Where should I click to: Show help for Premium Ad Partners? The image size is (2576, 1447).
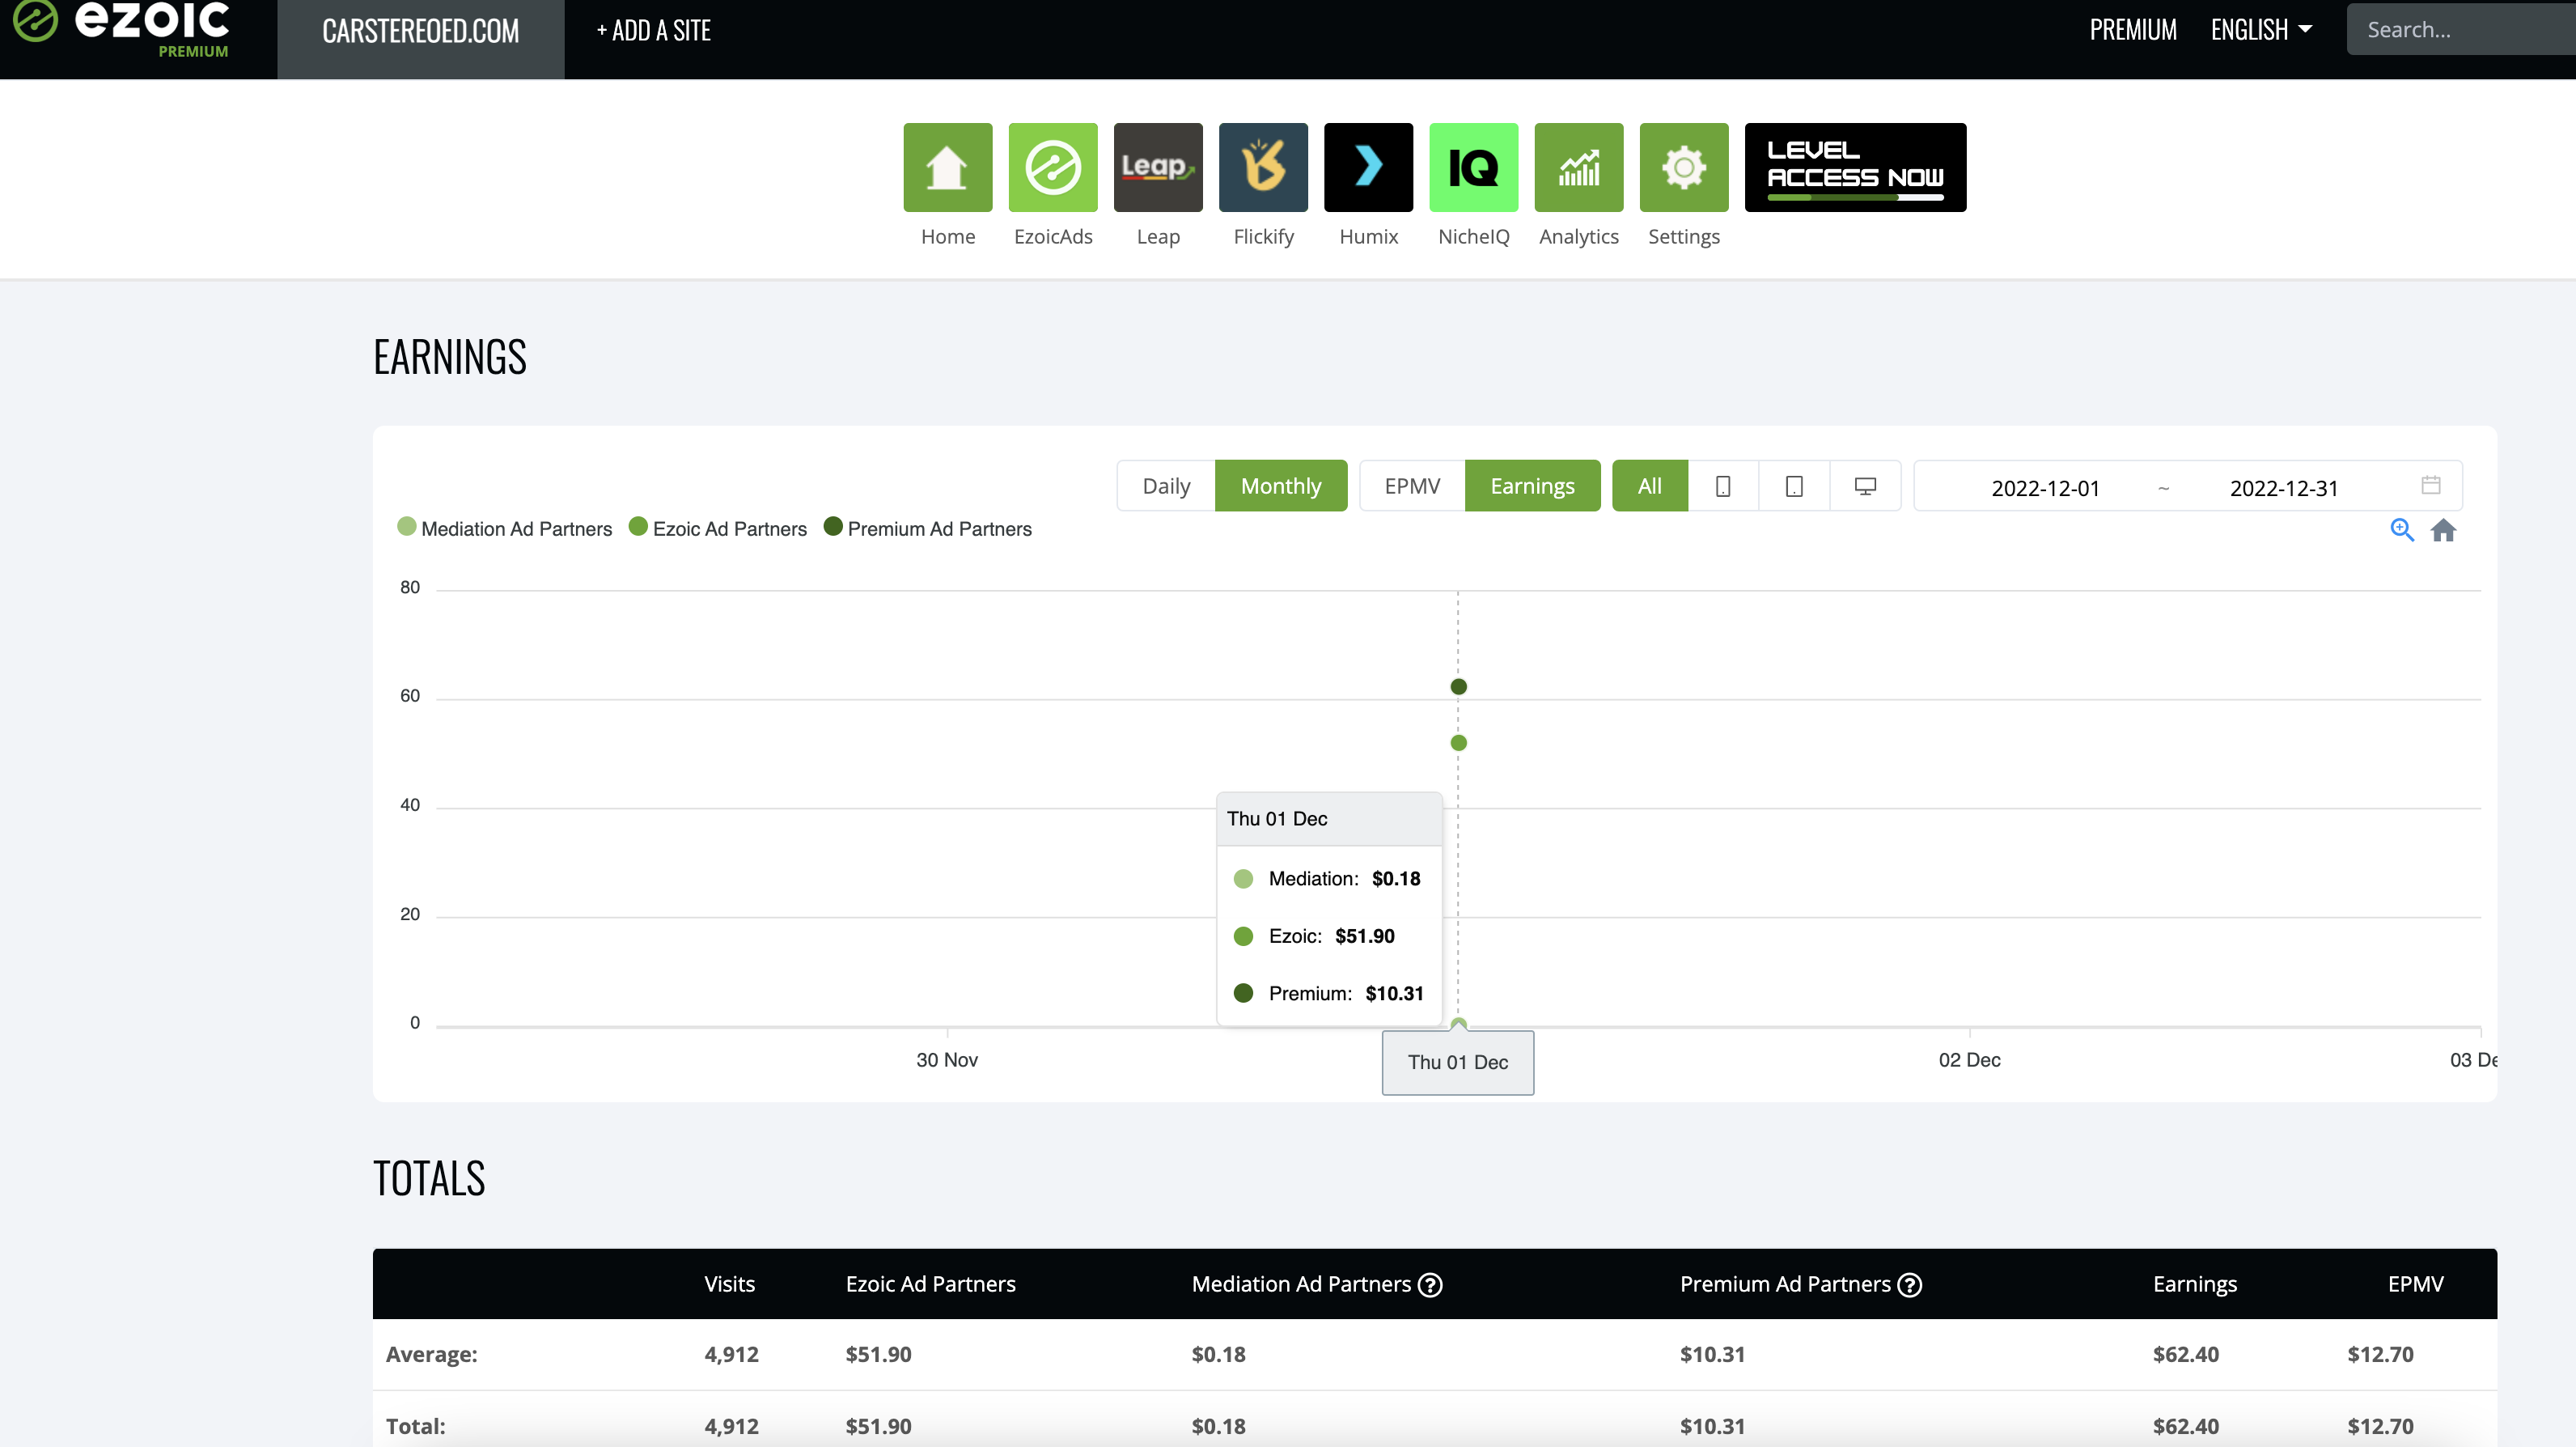tap(1909, 1285)
